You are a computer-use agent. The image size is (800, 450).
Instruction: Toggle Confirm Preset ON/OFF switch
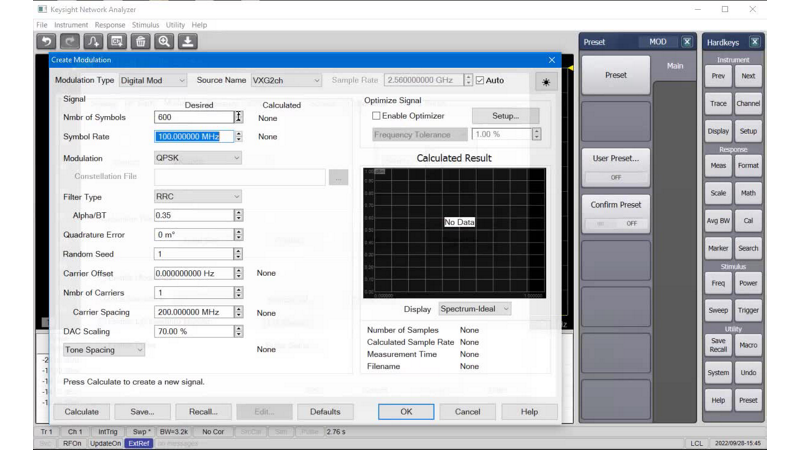tap(616, 223)
